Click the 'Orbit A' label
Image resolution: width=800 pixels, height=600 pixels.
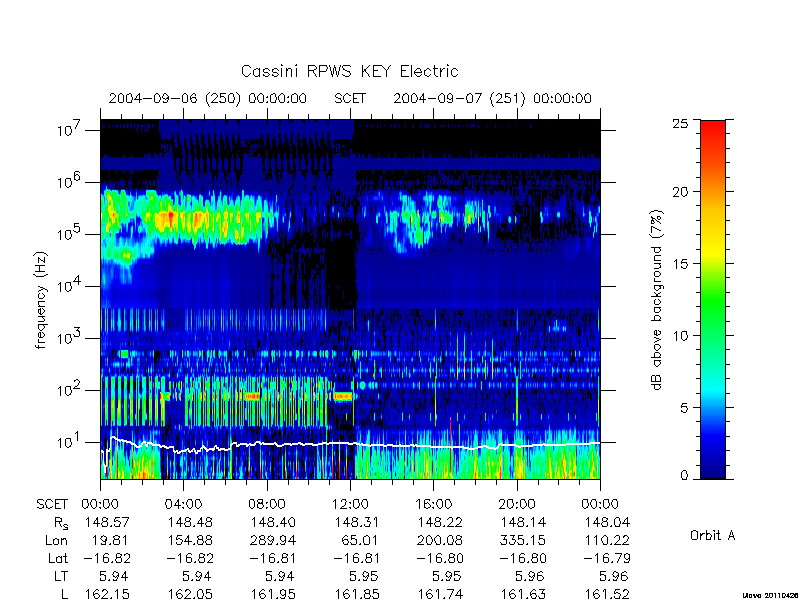(712, 535)
